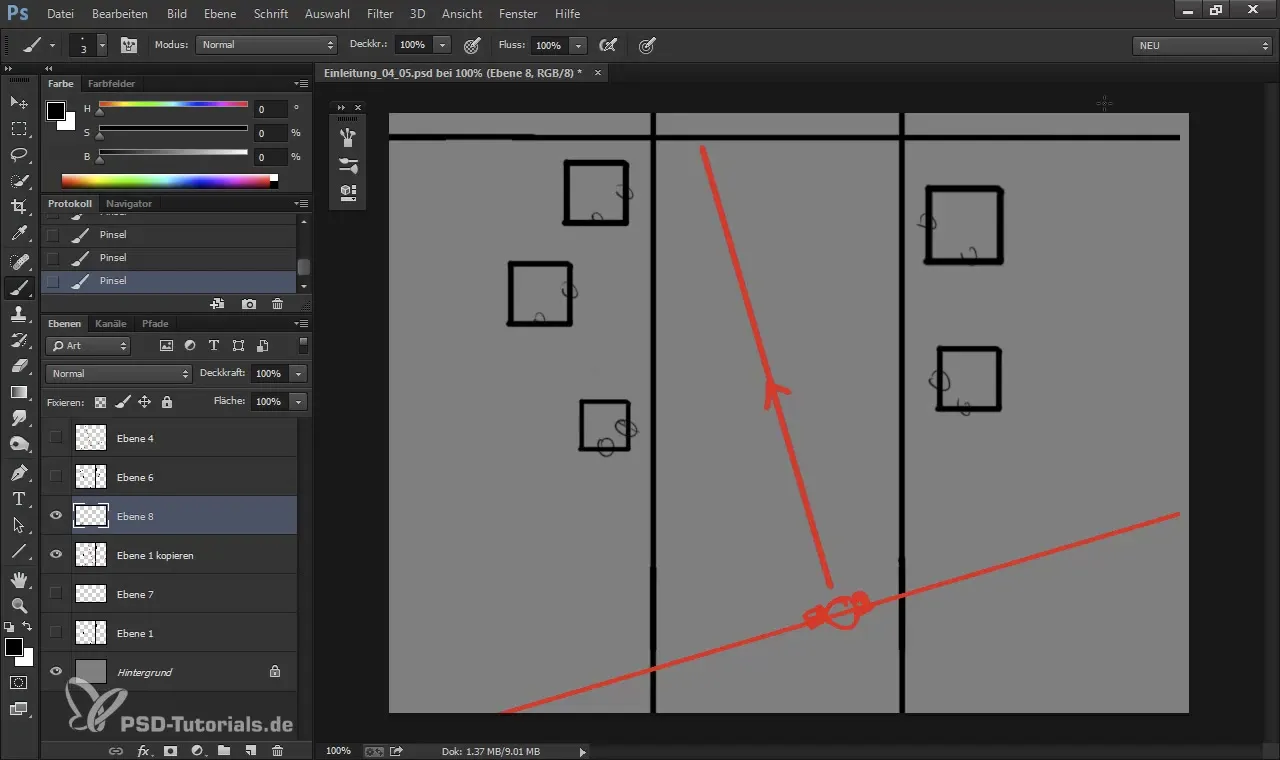
Task: Select the Lasso tool
Action: tap(19, 155)
